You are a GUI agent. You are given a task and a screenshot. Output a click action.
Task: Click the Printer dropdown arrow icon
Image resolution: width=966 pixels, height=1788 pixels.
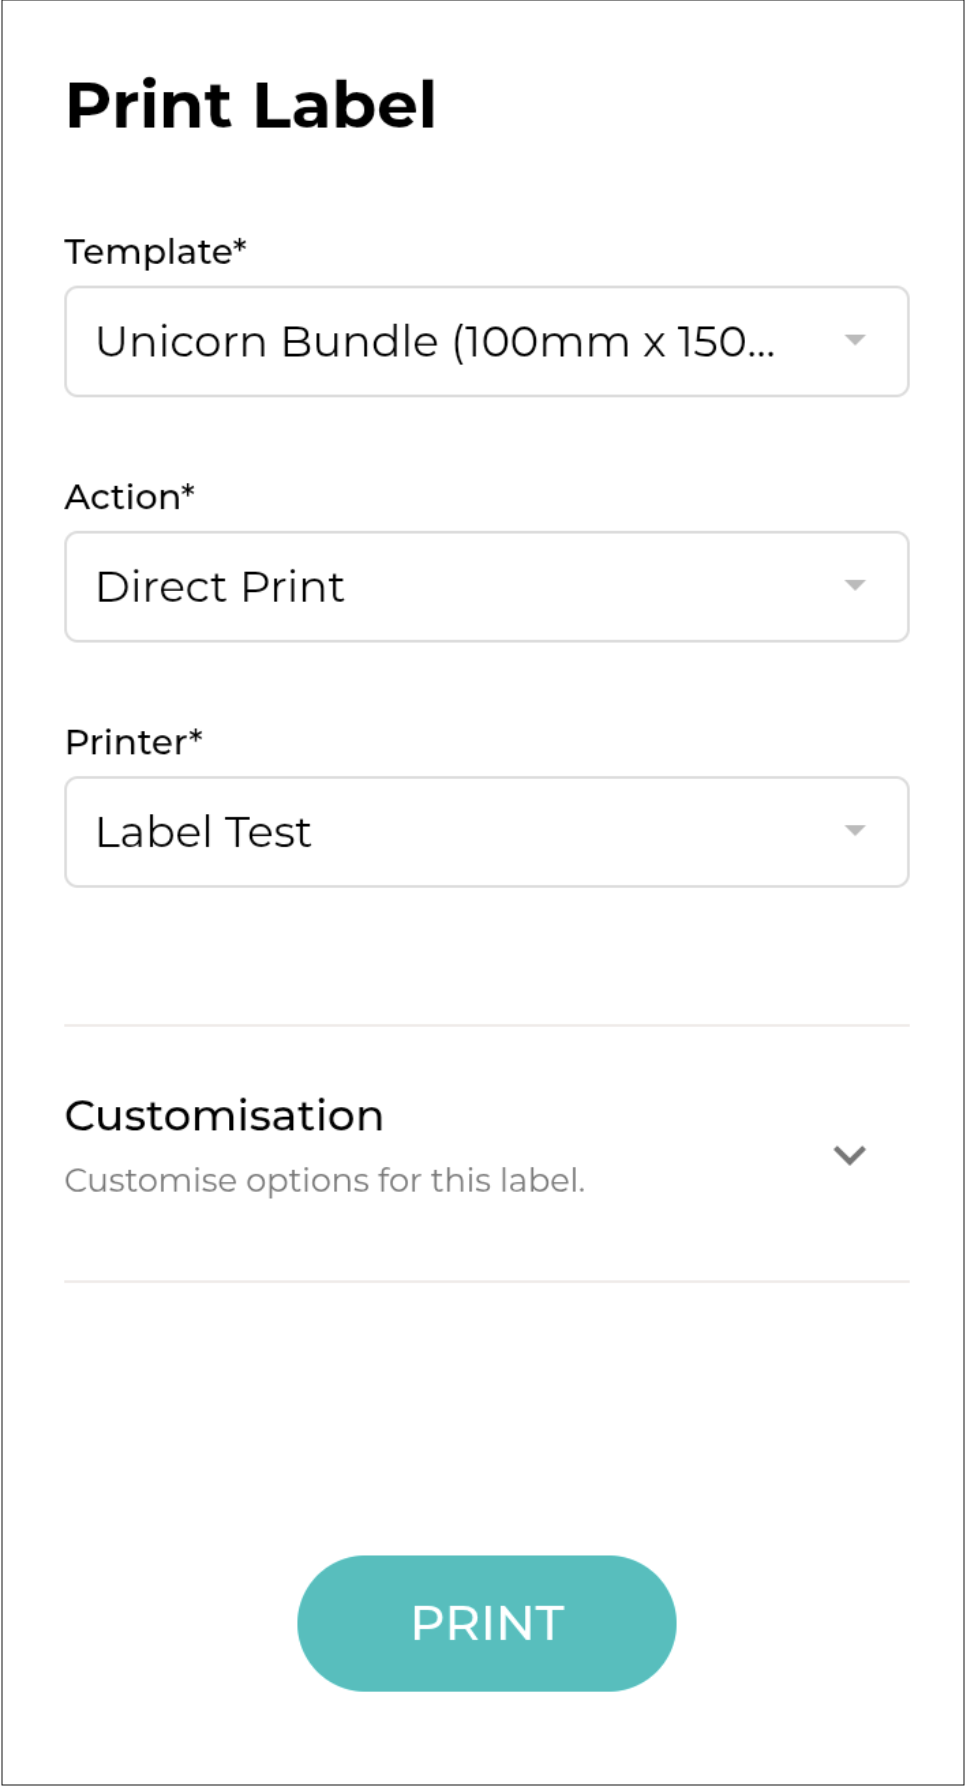[854, 831]
